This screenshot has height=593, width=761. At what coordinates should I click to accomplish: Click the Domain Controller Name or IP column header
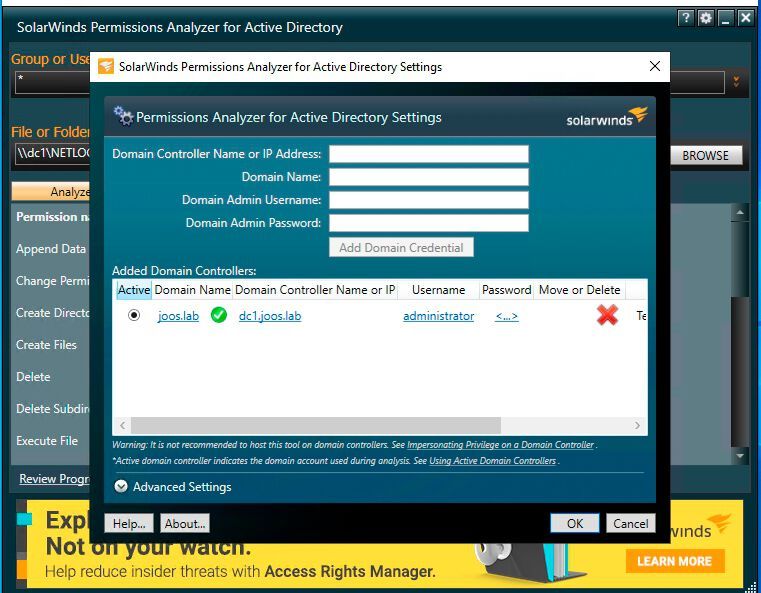click(x=315, y=290)
